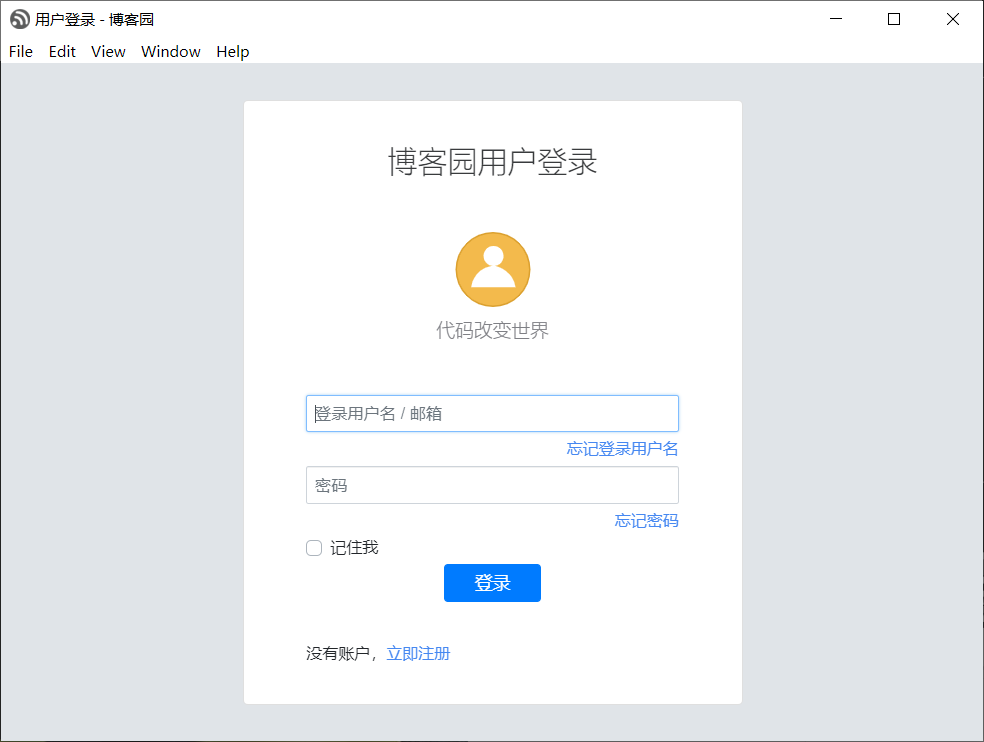The image size is (984, 742).
Task: Open the Window menu
Action: (171, 51)
